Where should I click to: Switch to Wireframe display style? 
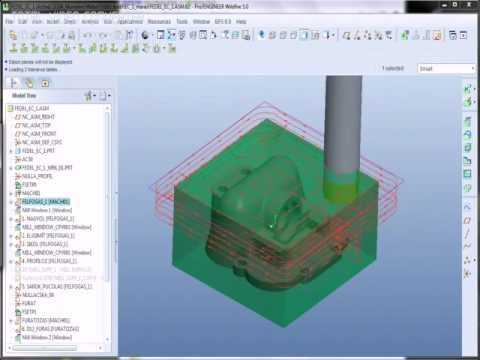click(x=272, y=35)
